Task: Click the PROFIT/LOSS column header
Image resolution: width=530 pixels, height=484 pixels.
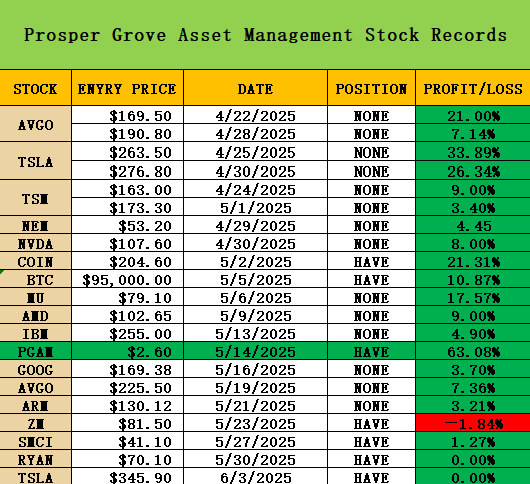Action: coord(473,88)
